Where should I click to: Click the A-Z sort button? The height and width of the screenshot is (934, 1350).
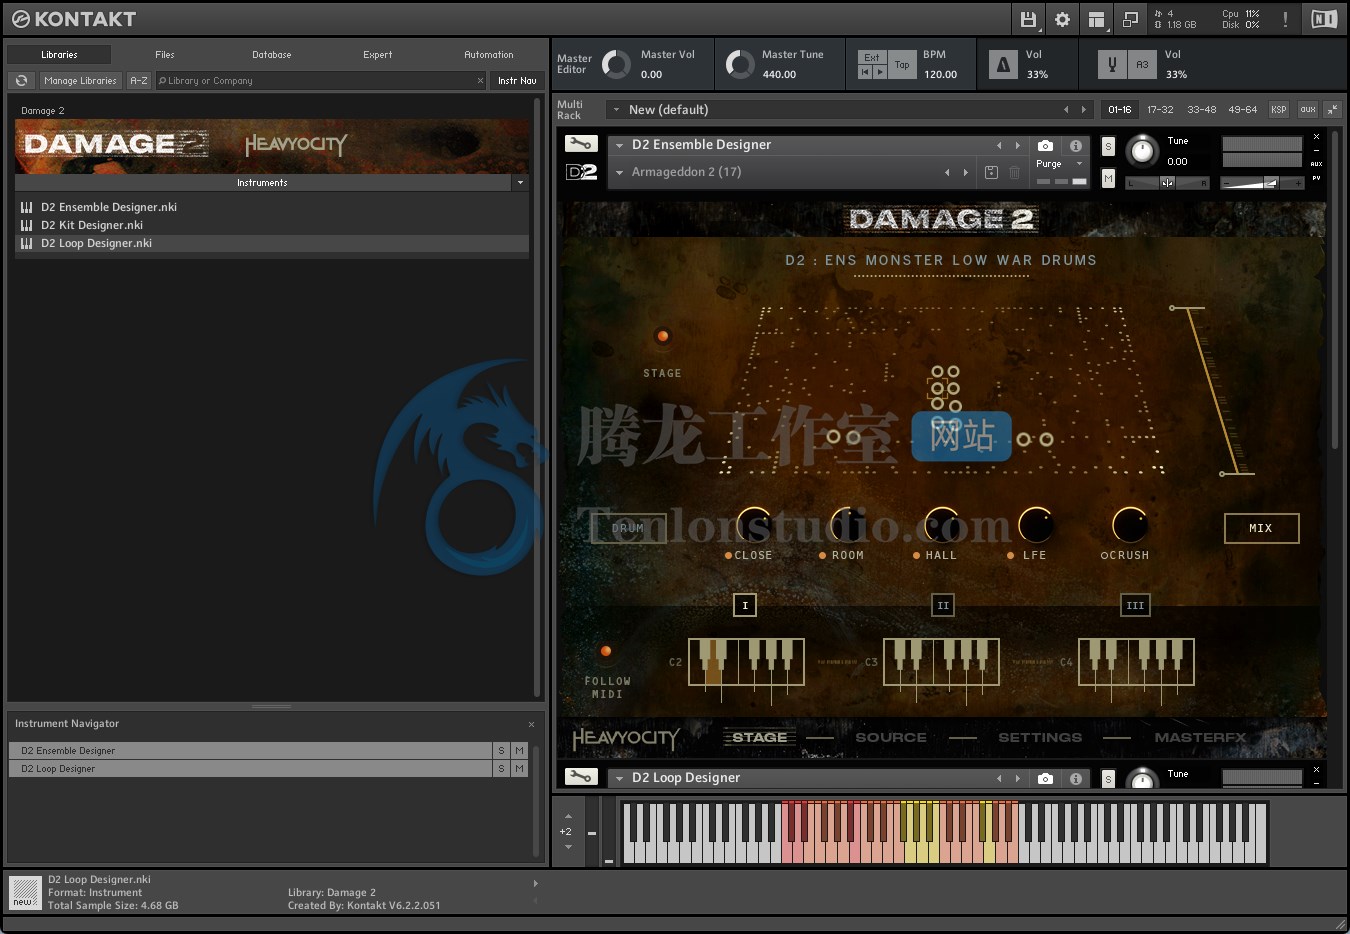[139, 80]
